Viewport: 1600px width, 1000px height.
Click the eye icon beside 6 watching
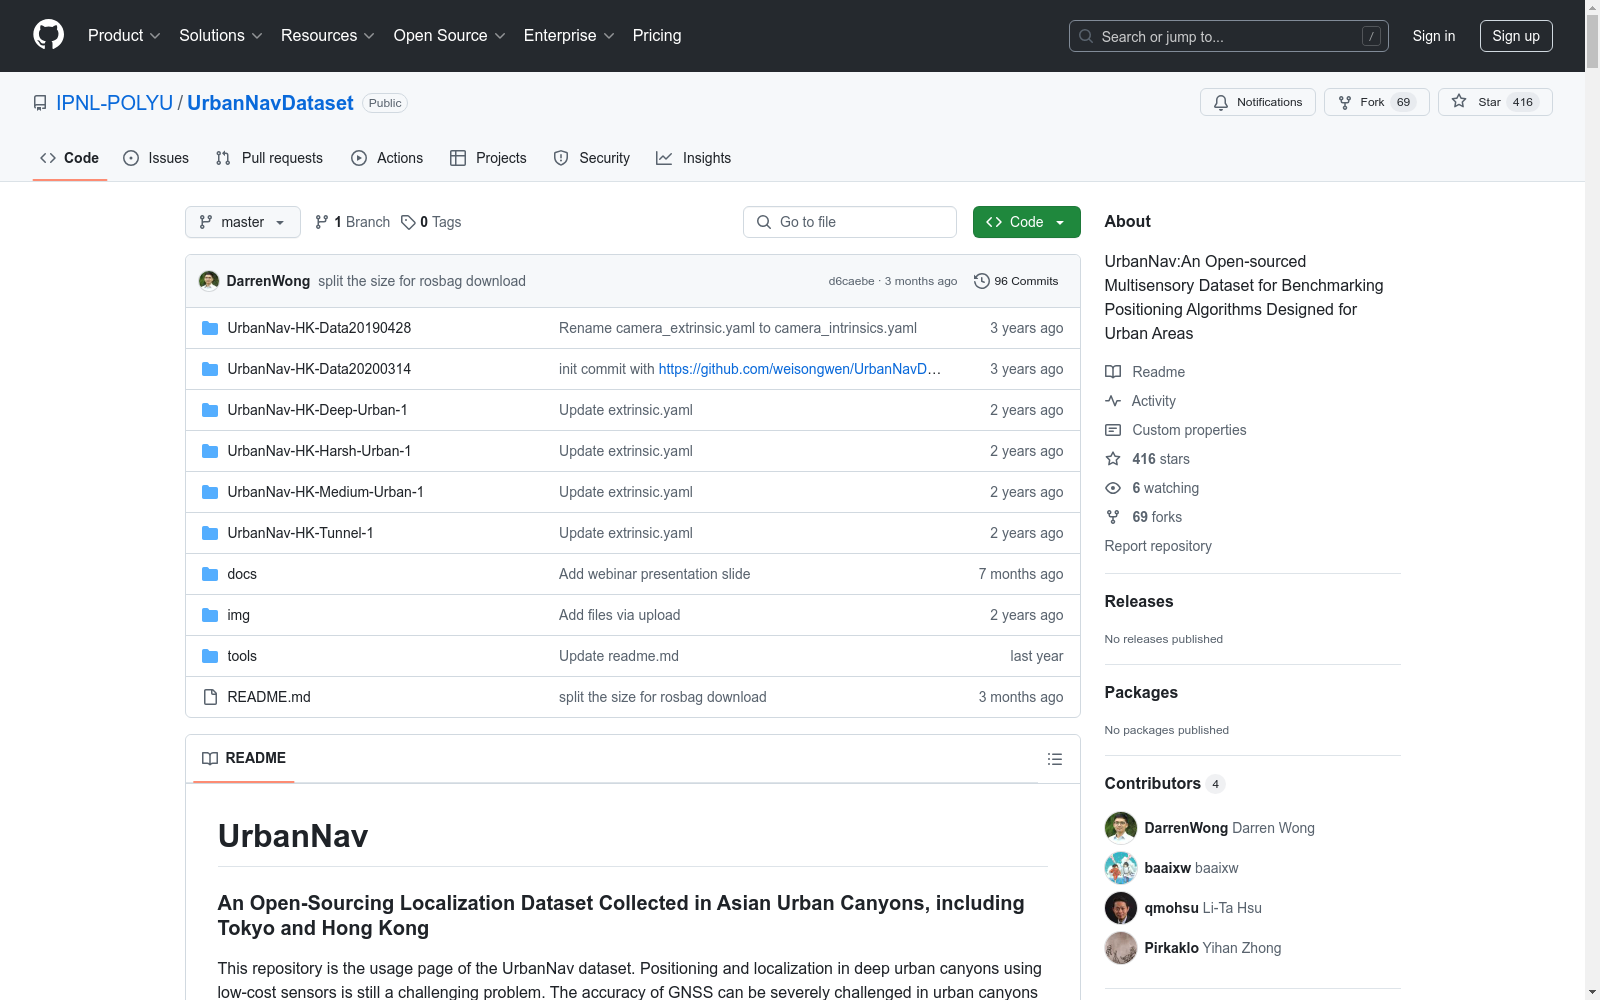click(1113, 488)
